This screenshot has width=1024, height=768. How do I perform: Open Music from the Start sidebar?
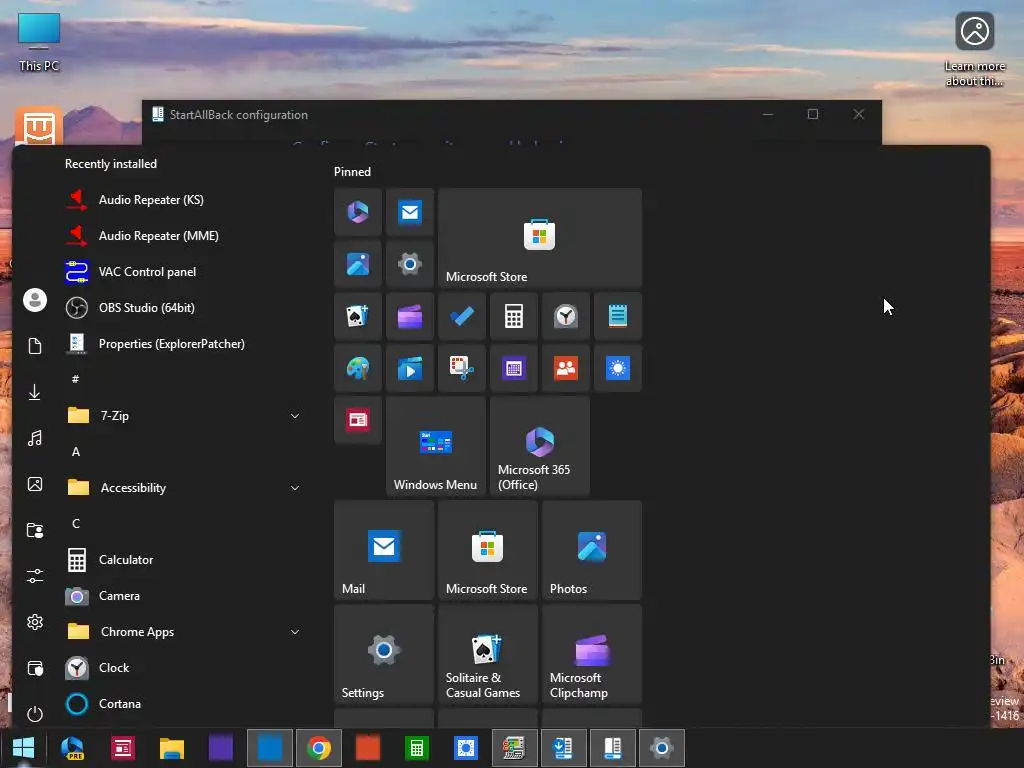coord(35,438)
